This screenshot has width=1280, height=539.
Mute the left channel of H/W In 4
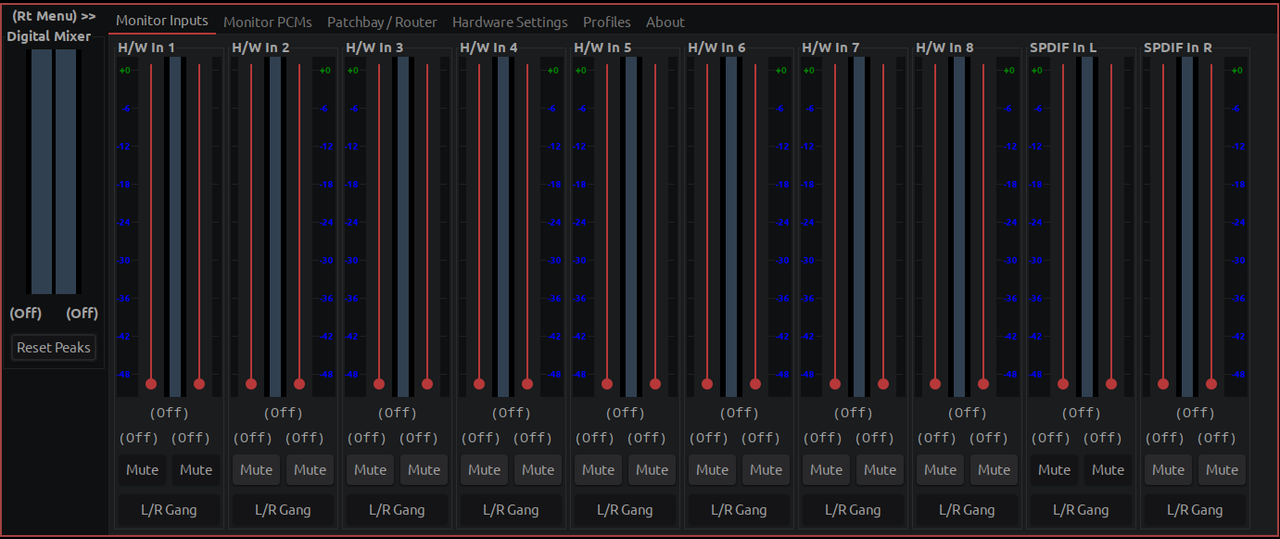(484, 470)
